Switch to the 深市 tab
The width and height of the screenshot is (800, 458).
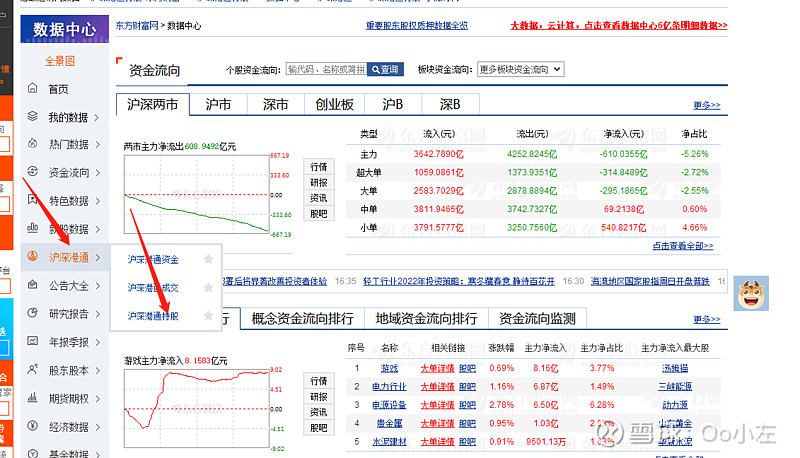[x=276, y=105]
